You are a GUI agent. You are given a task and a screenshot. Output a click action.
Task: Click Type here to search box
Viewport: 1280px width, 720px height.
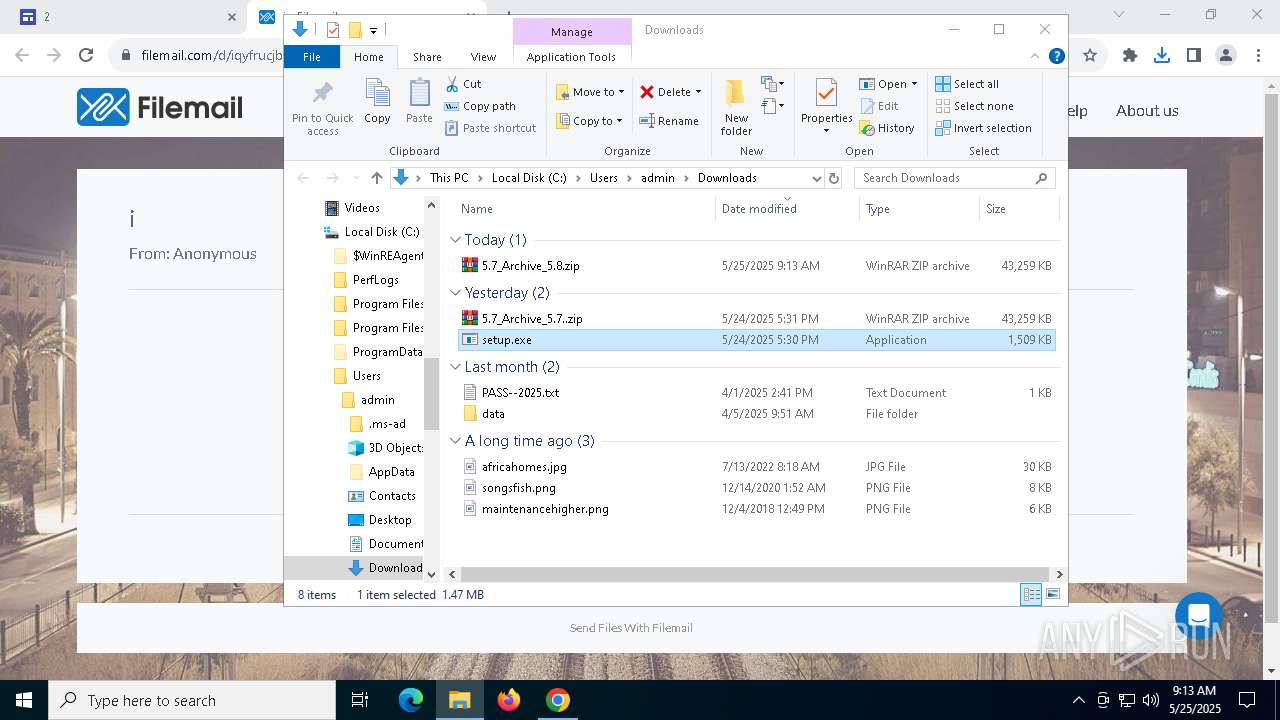(x=192, y=700)
